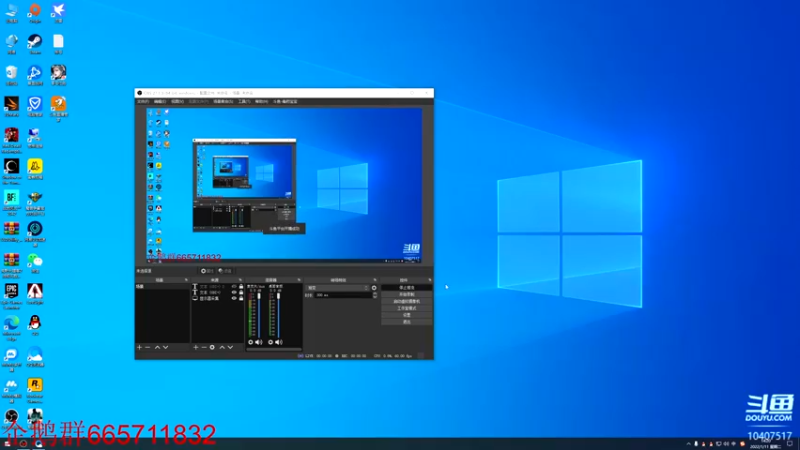This screenshot has height=450, width=800.
Task: Click the settings button in the controls dock
Action: point(407,315)
